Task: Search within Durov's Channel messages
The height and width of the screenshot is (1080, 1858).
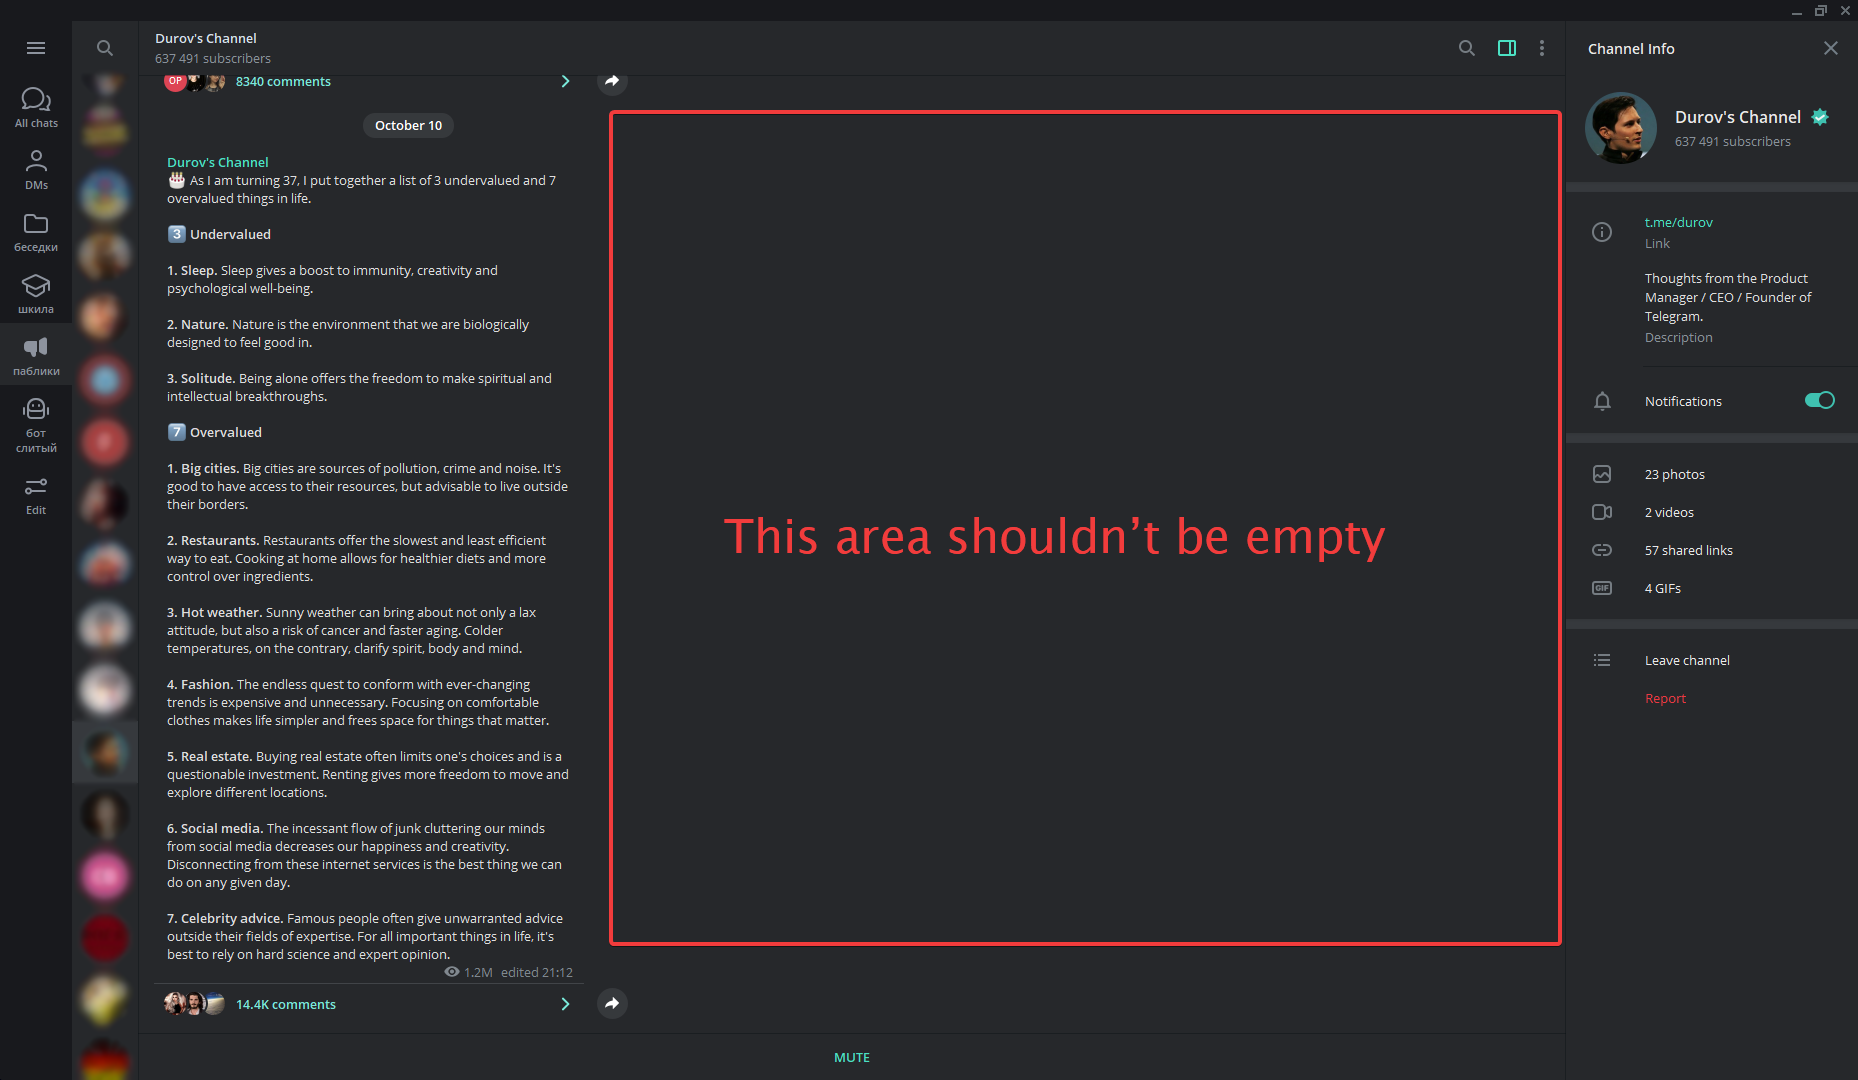Action: pyautogui.click(x=1467, y=48)
